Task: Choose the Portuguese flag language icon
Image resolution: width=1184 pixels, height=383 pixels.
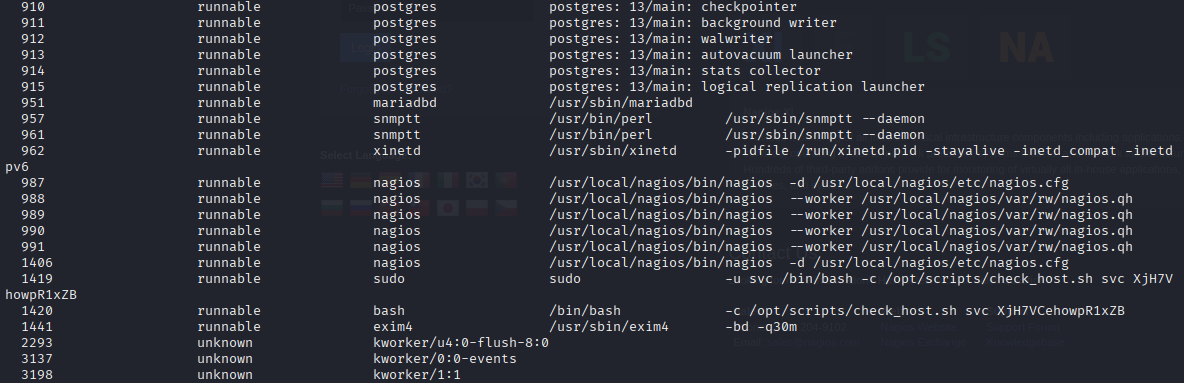Action: [x=506, y=180]
